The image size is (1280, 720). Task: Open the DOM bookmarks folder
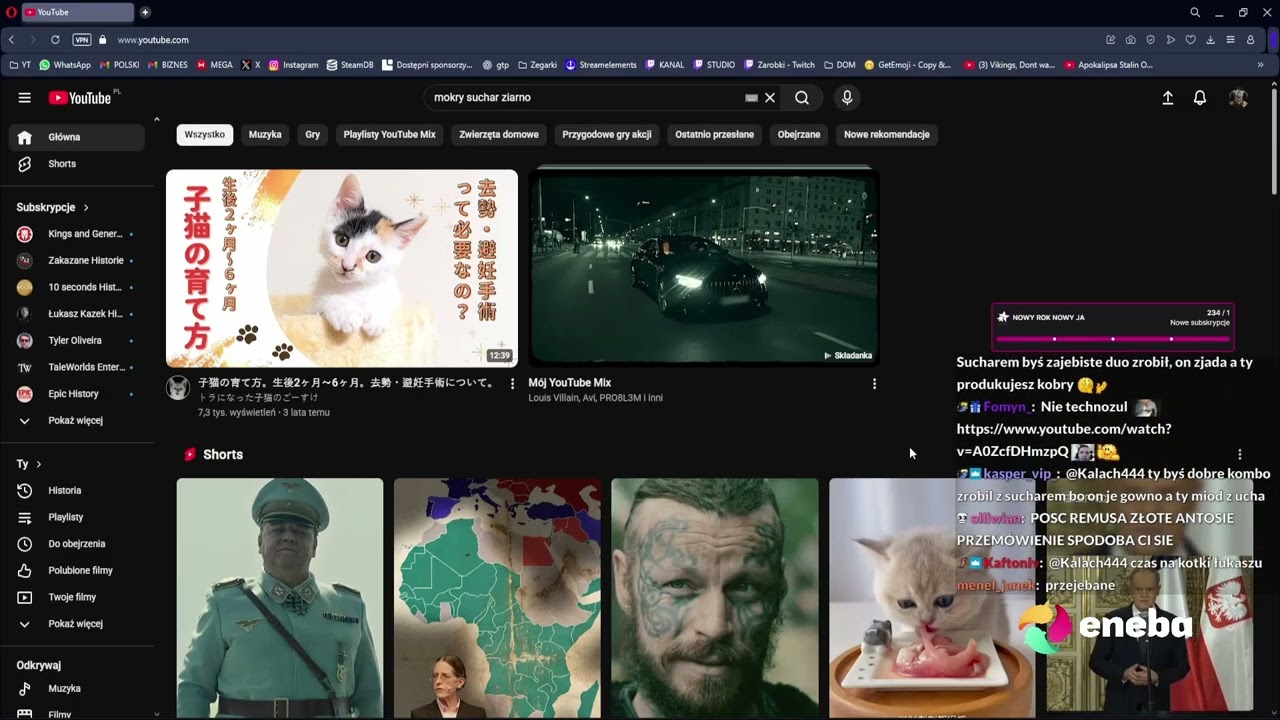click(x=840, y=65)
